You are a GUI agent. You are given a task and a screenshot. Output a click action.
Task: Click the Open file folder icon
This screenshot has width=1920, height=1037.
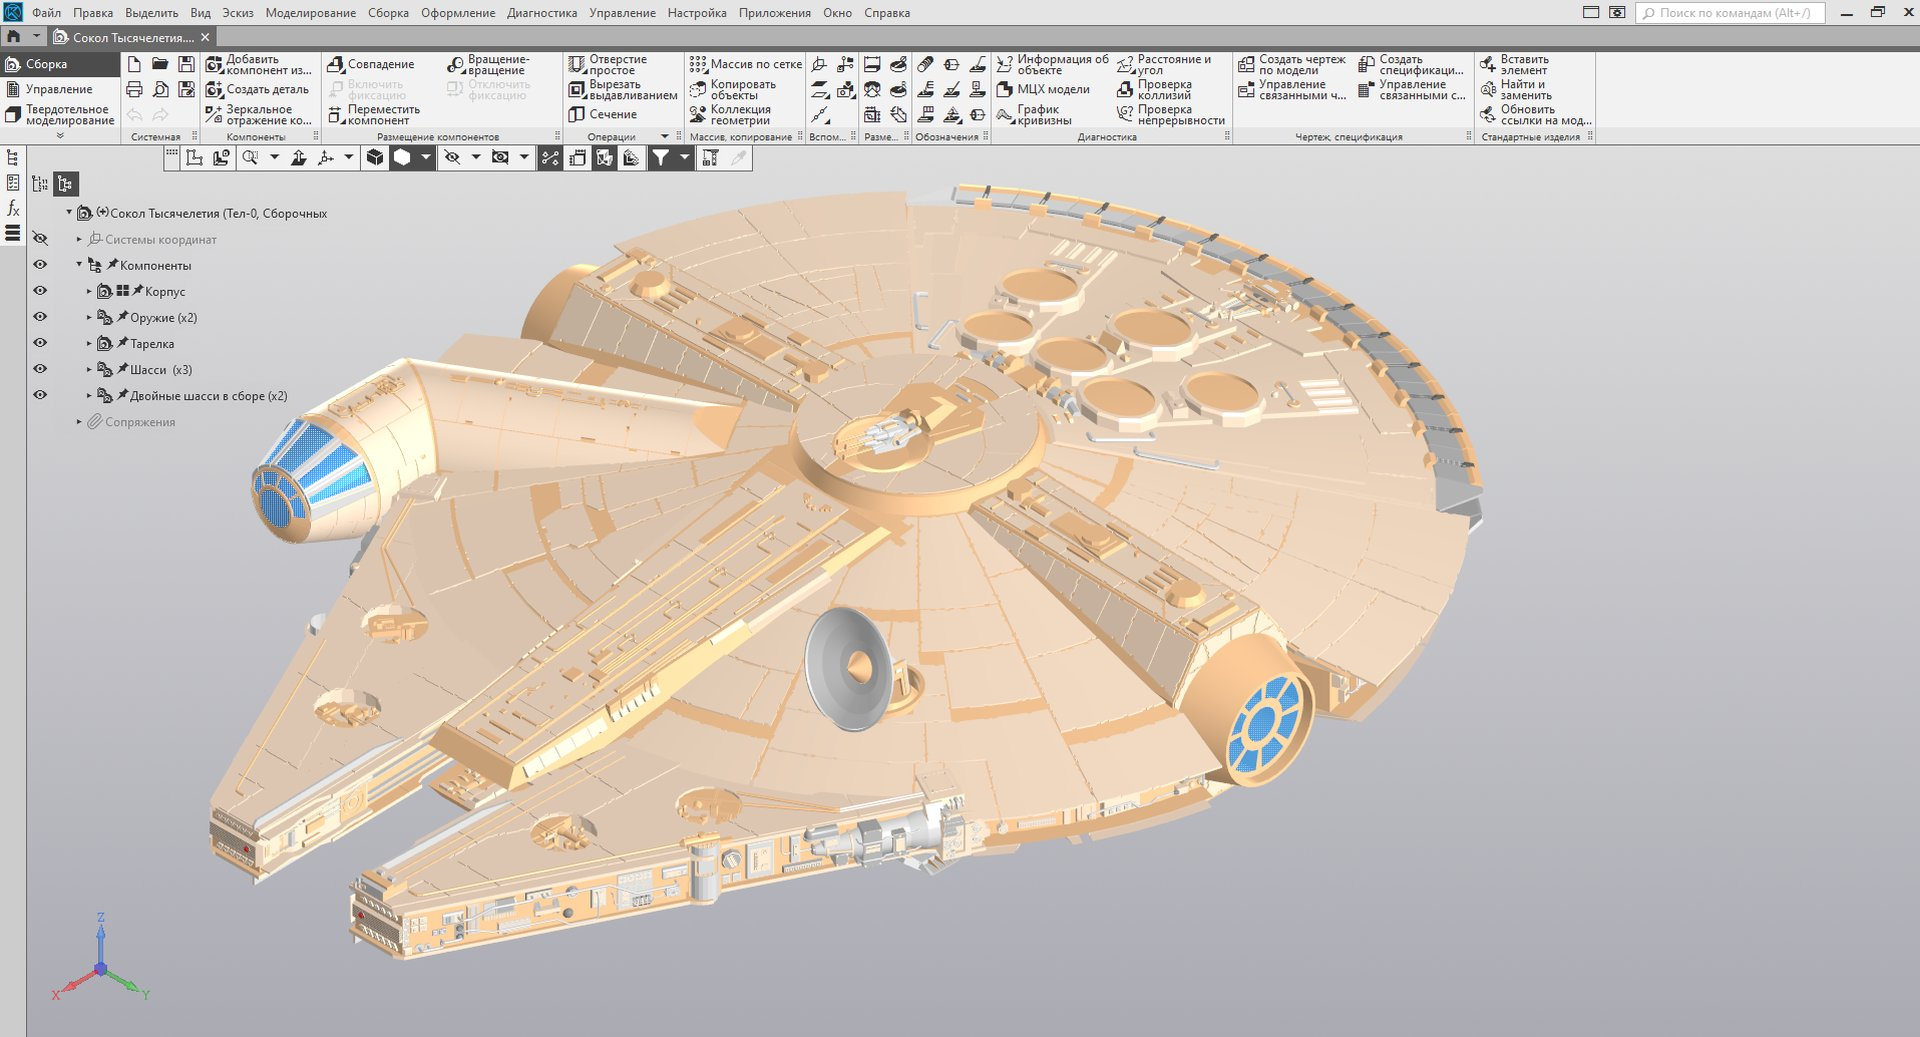click(x=160, y=64)
